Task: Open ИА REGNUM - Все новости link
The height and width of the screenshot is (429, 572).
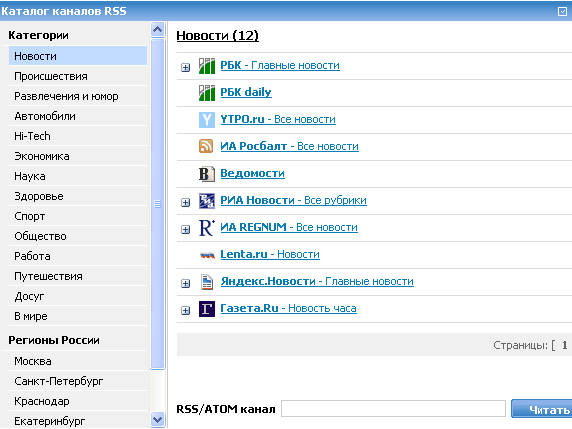Action: 289,227
